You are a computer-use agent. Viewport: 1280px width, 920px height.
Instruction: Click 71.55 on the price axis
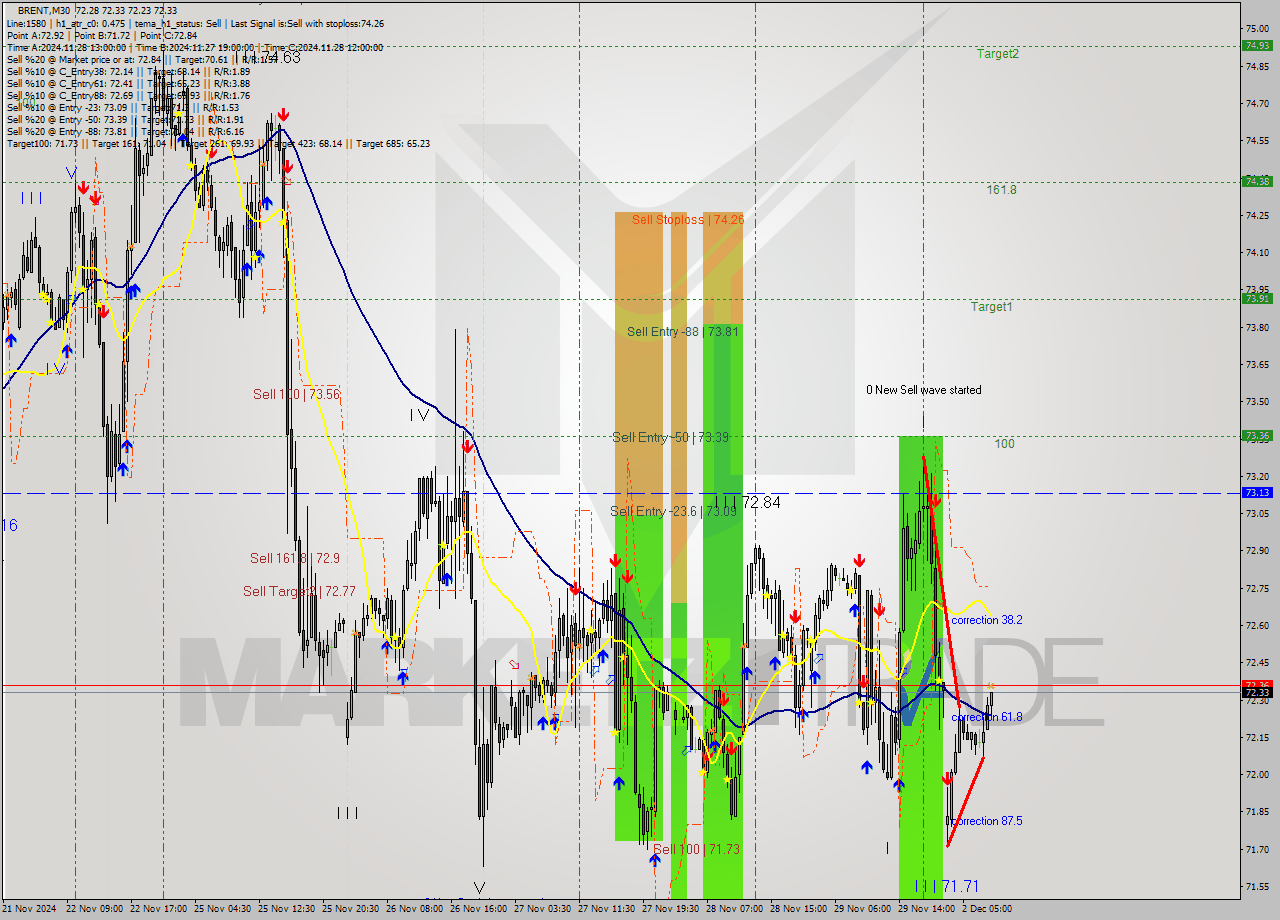point(1256,886)
